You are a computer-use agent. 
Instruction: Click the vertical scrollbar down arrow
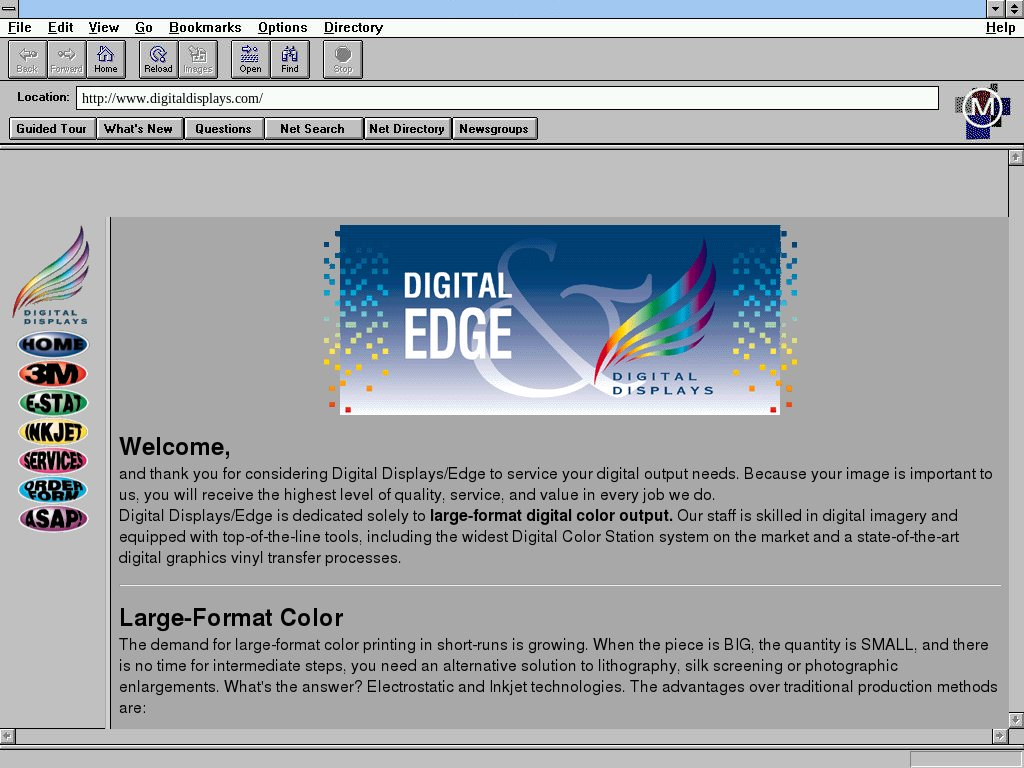1016,719
